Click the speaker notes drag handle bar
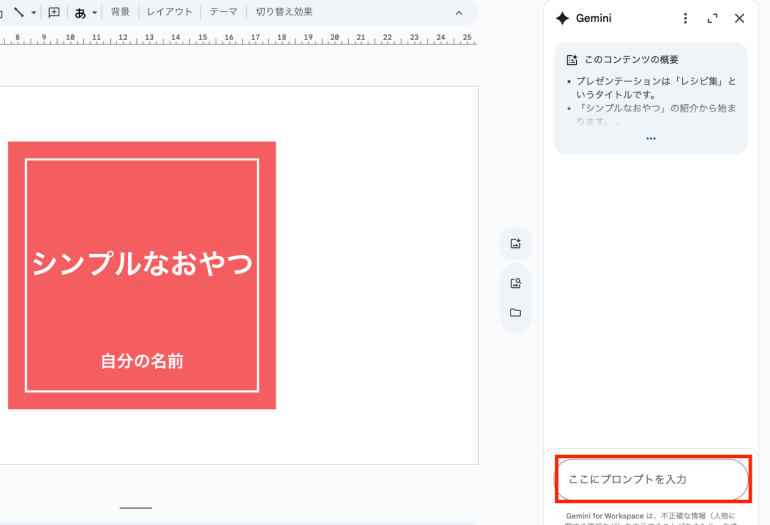Screen dimensions: 770x525 pyautogui.click(x=136, y=508)
